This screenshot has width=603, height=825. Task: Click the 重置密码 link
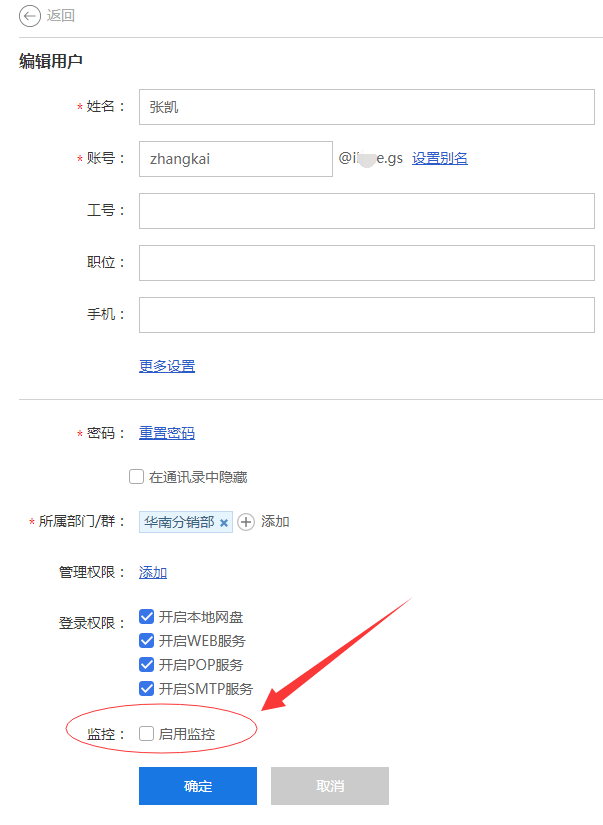(x=167, y=433)
